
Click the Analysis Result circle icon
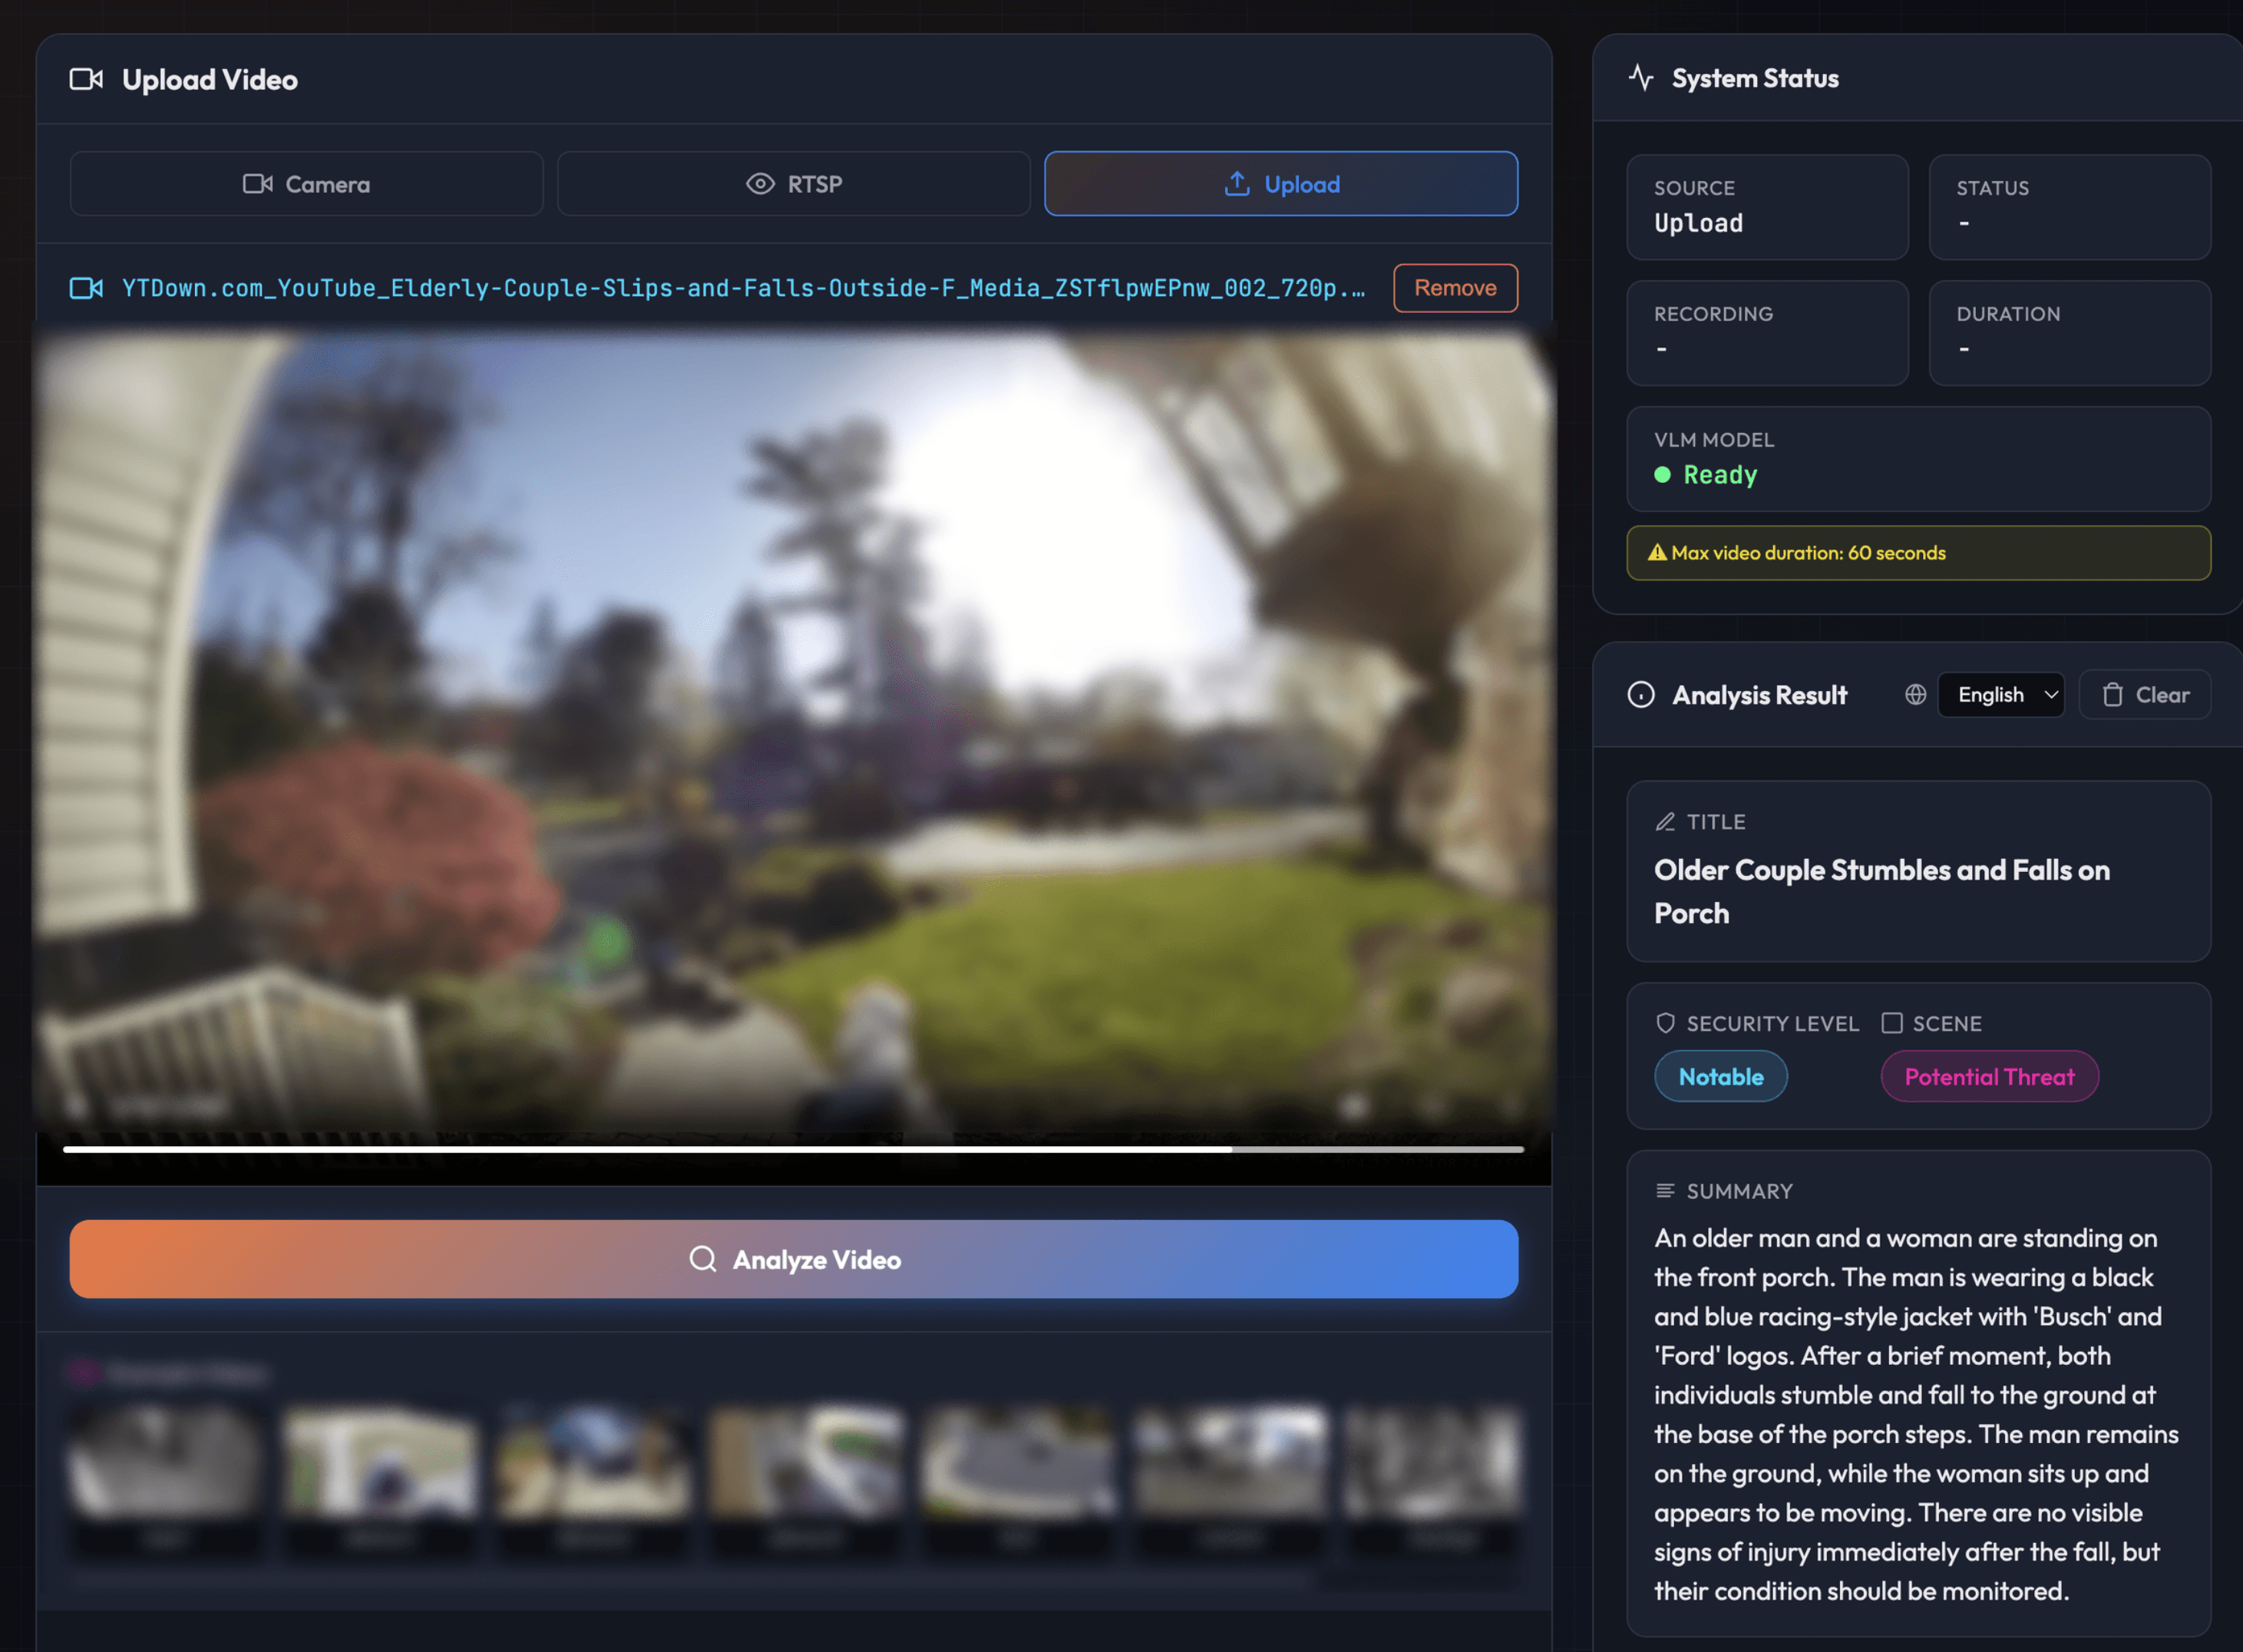(x=1641, y=695)
